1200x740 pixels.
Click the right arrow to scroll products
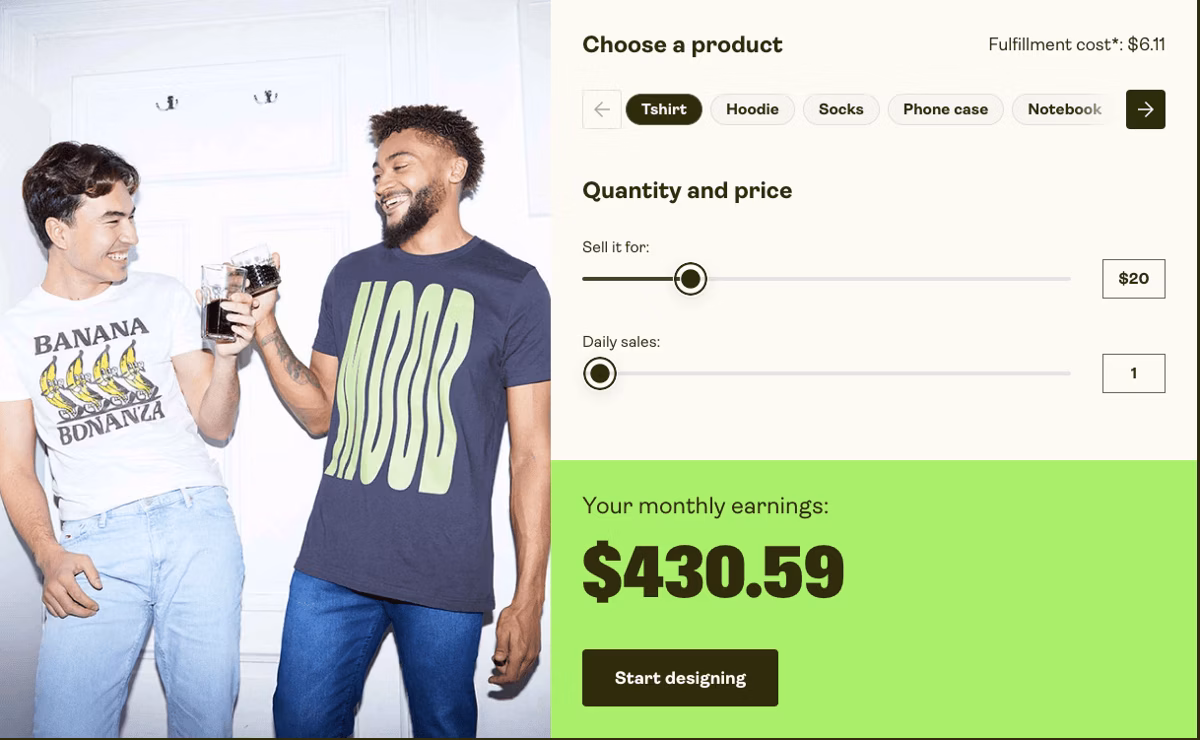[1145, 109]
